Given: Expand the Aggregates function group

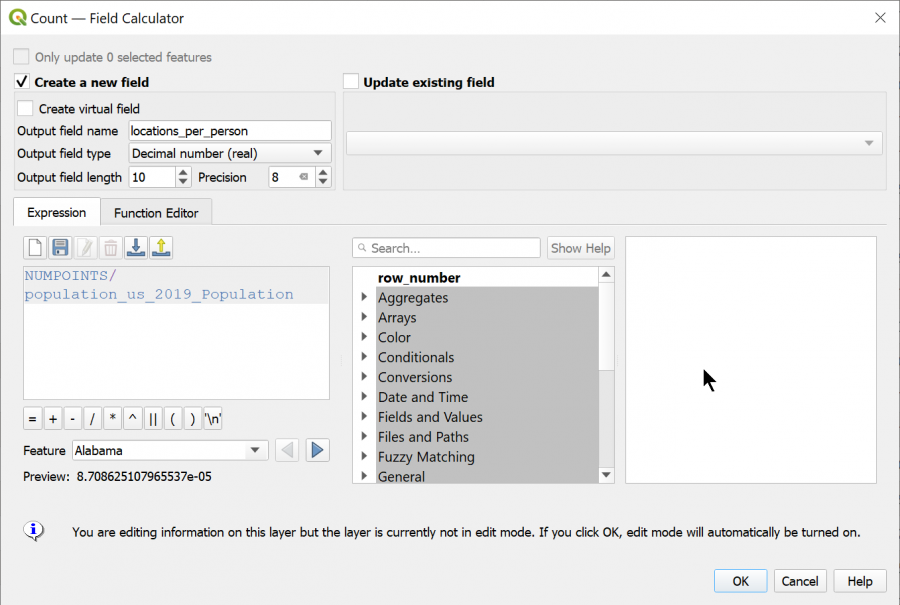Looking at the screenshot, I should pos(364,297).
